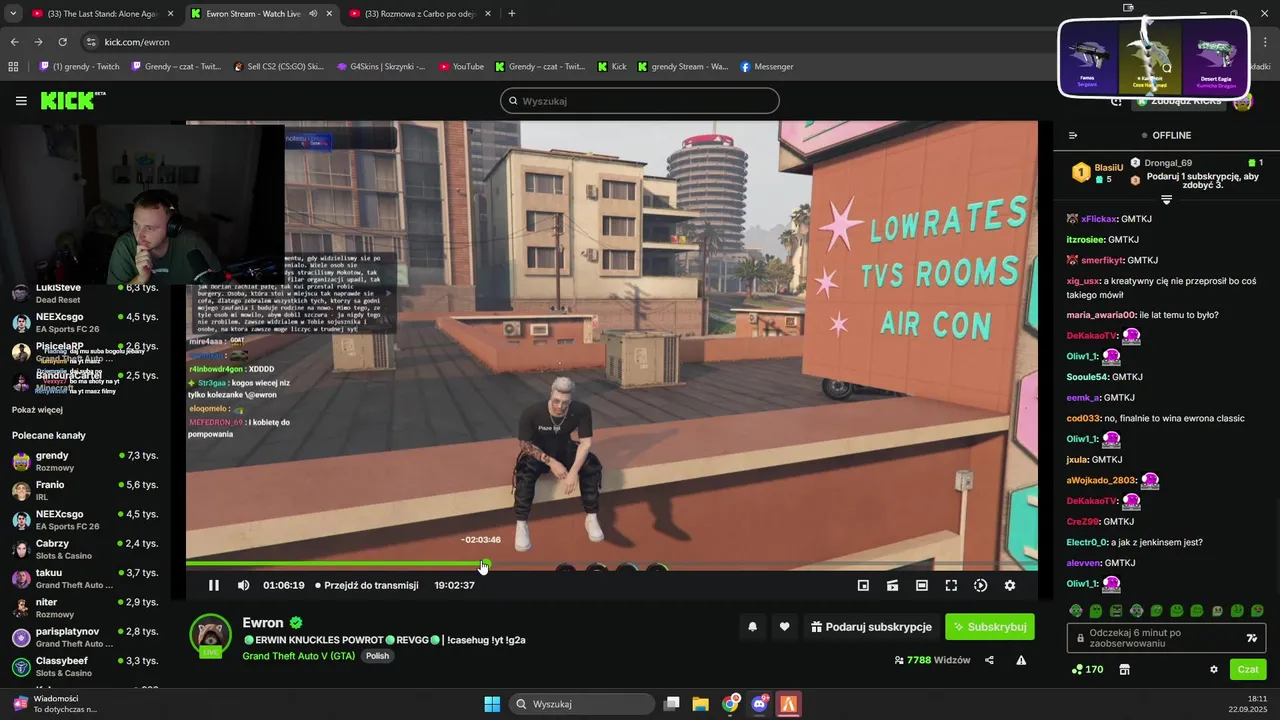Click Pokaż więcej in the sidebar
The width and height of the screenshot is (1280, 720).
(37, 410)
